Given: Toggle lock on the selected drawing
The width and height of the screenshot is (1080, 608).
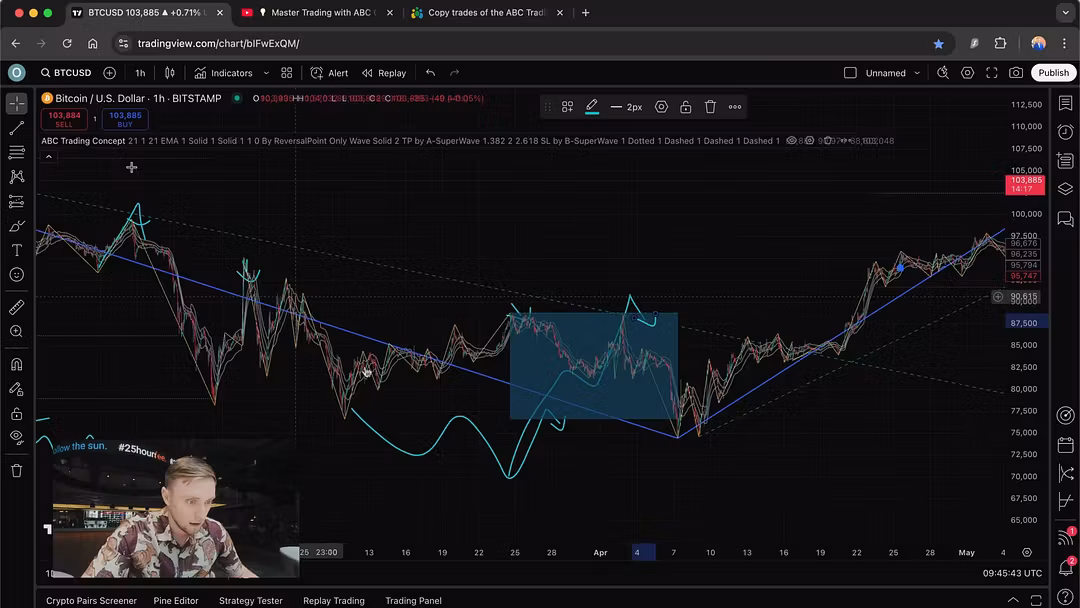Looking at the screenshot, I should (x=685, y=107).
